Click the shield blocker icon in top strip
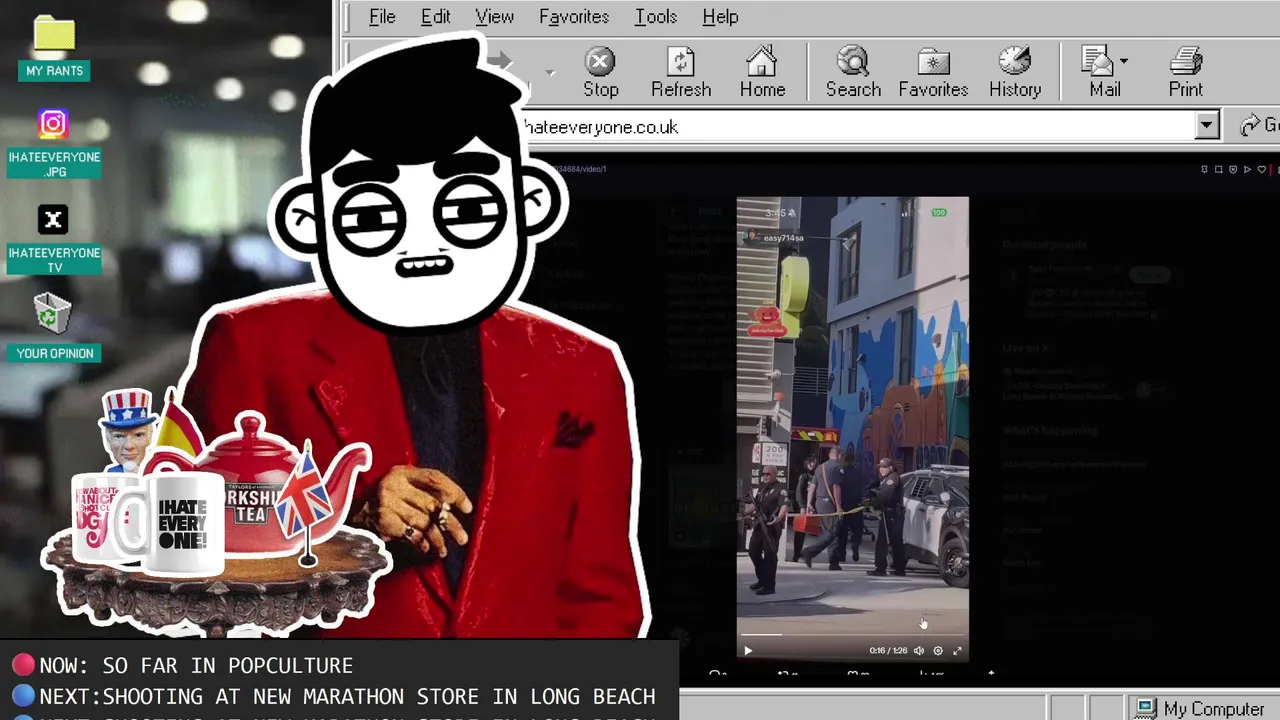Image resolution: width=1280 pixels, height=720 pixels. (1233, 169)
